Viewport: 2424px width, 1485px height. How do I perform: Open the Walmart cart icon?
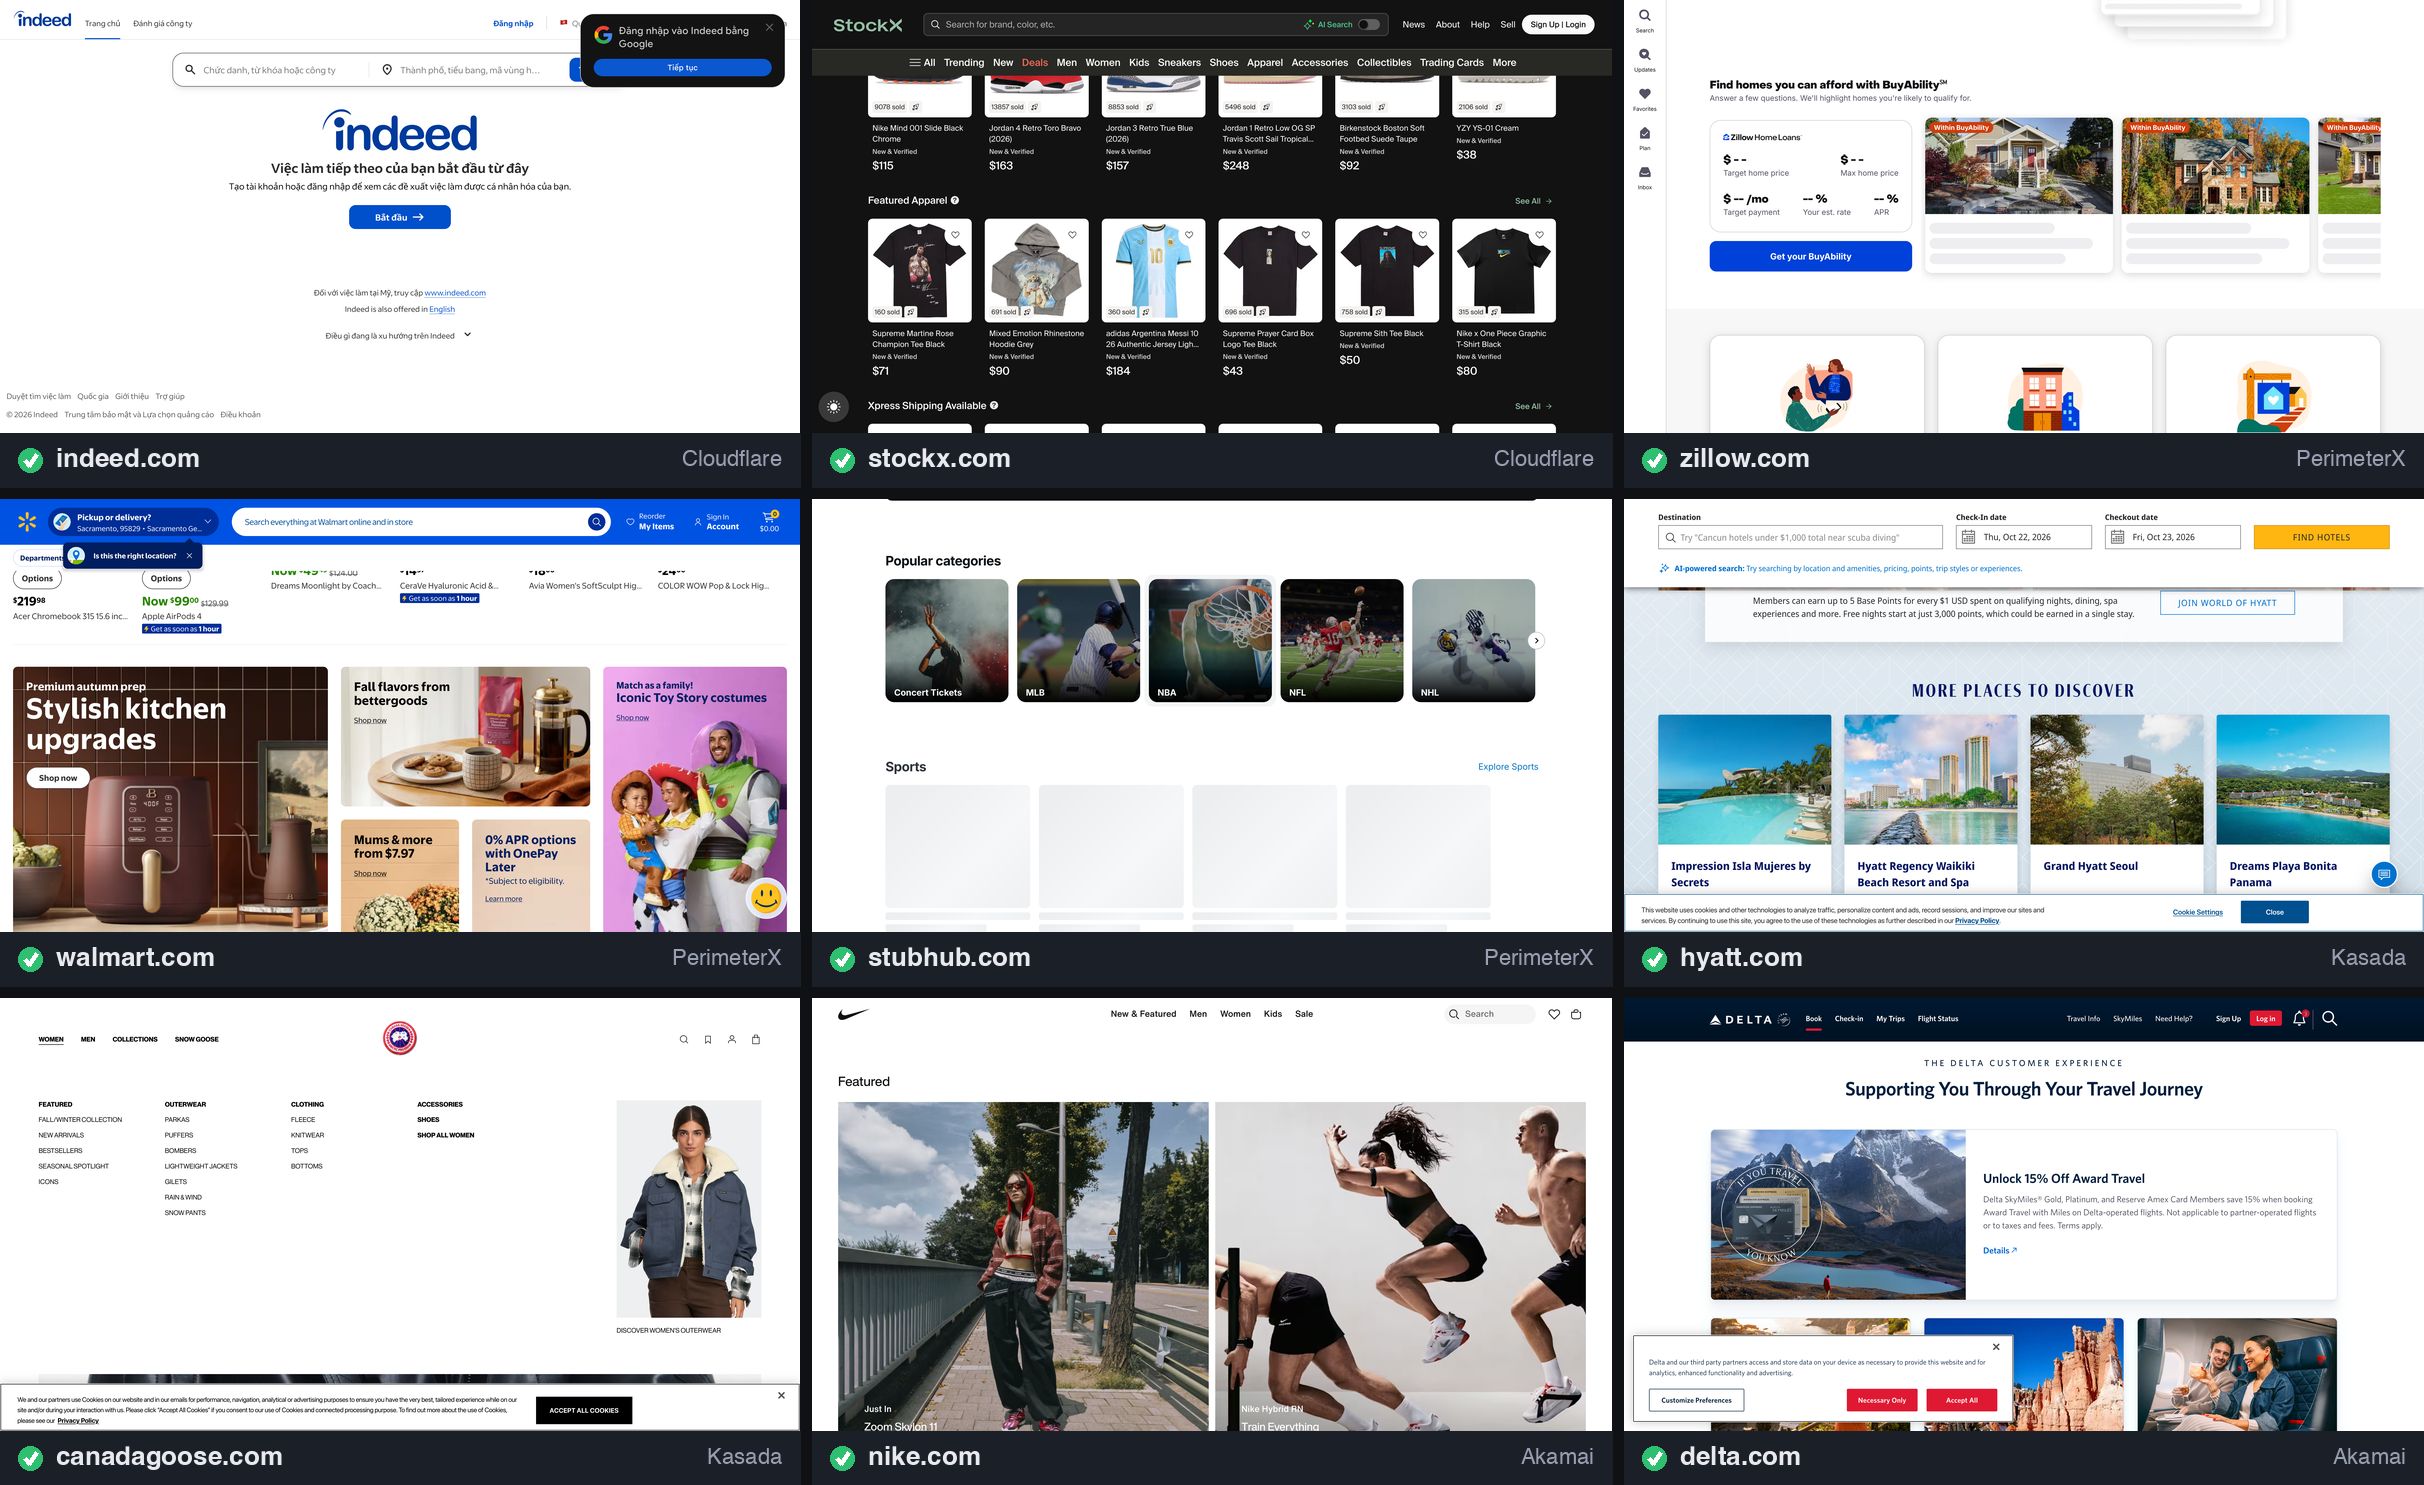[768, 520]
